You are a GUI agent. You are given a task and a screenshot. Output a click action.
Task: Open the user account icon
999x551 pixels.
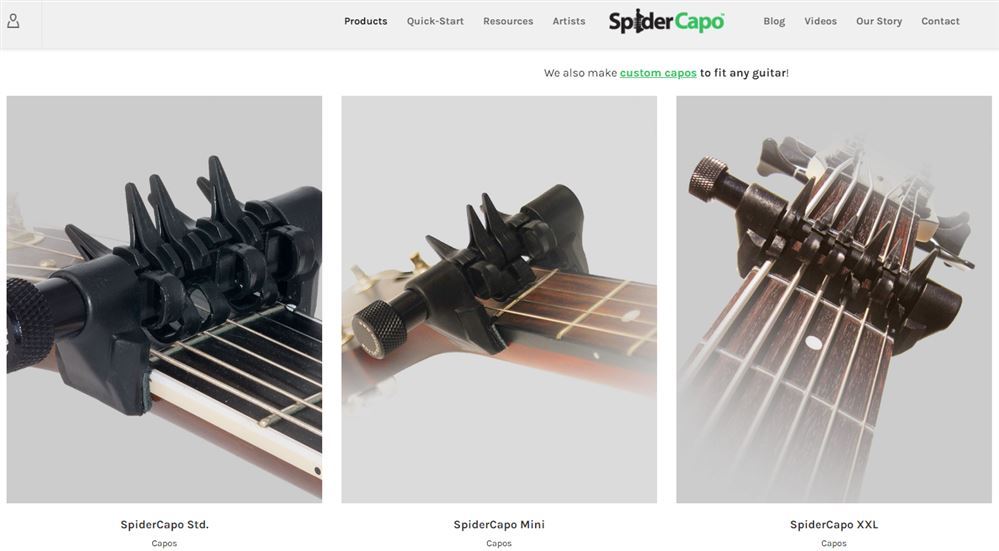pos(13,21)
